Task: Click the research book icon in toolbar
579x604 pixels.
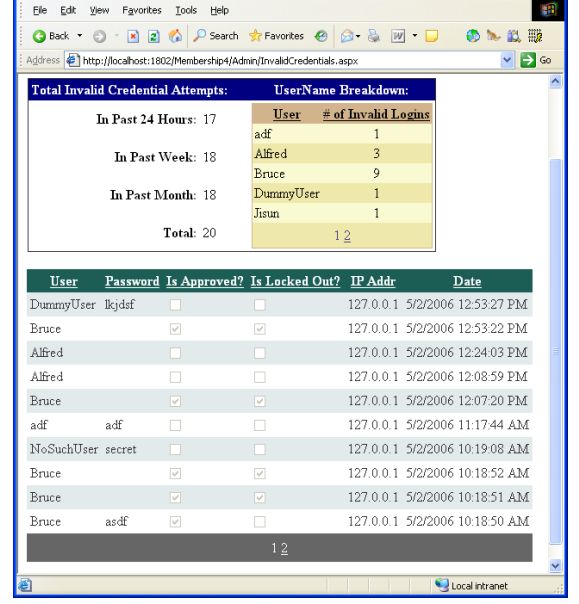Action: pos(514,36)
